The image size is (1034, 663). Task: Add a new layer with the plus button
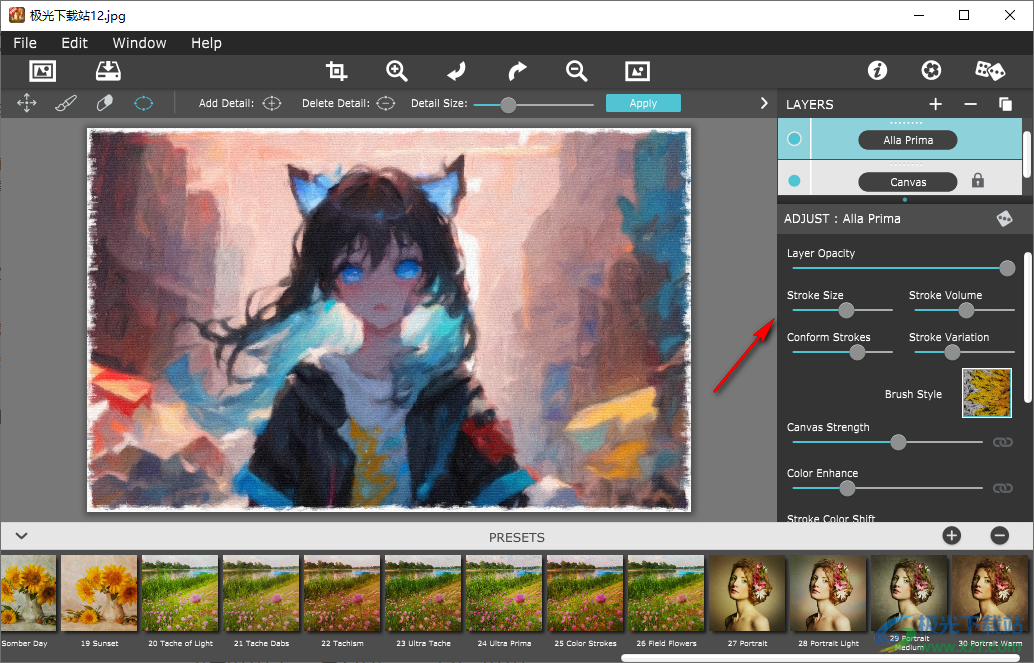point(935,103)
